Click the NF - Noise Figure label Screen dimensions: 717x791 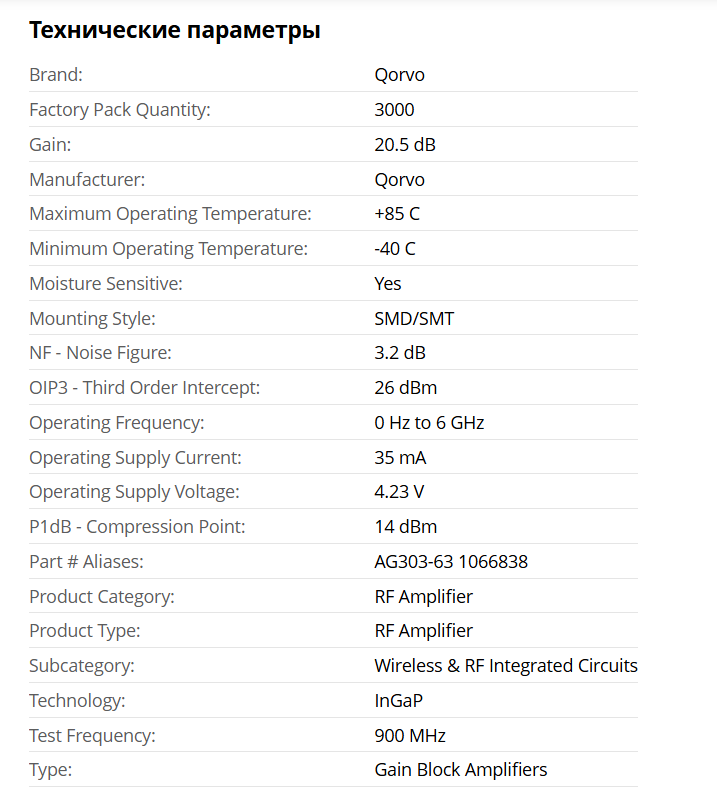click(100, 353)
